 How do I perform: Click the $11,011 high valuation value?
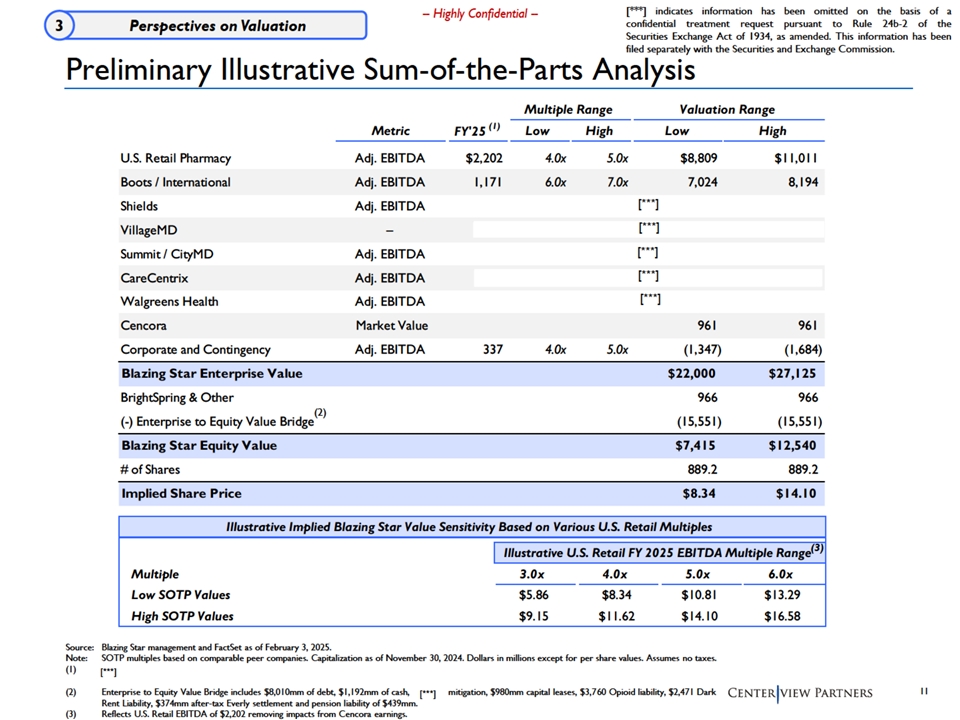[796, 158]
